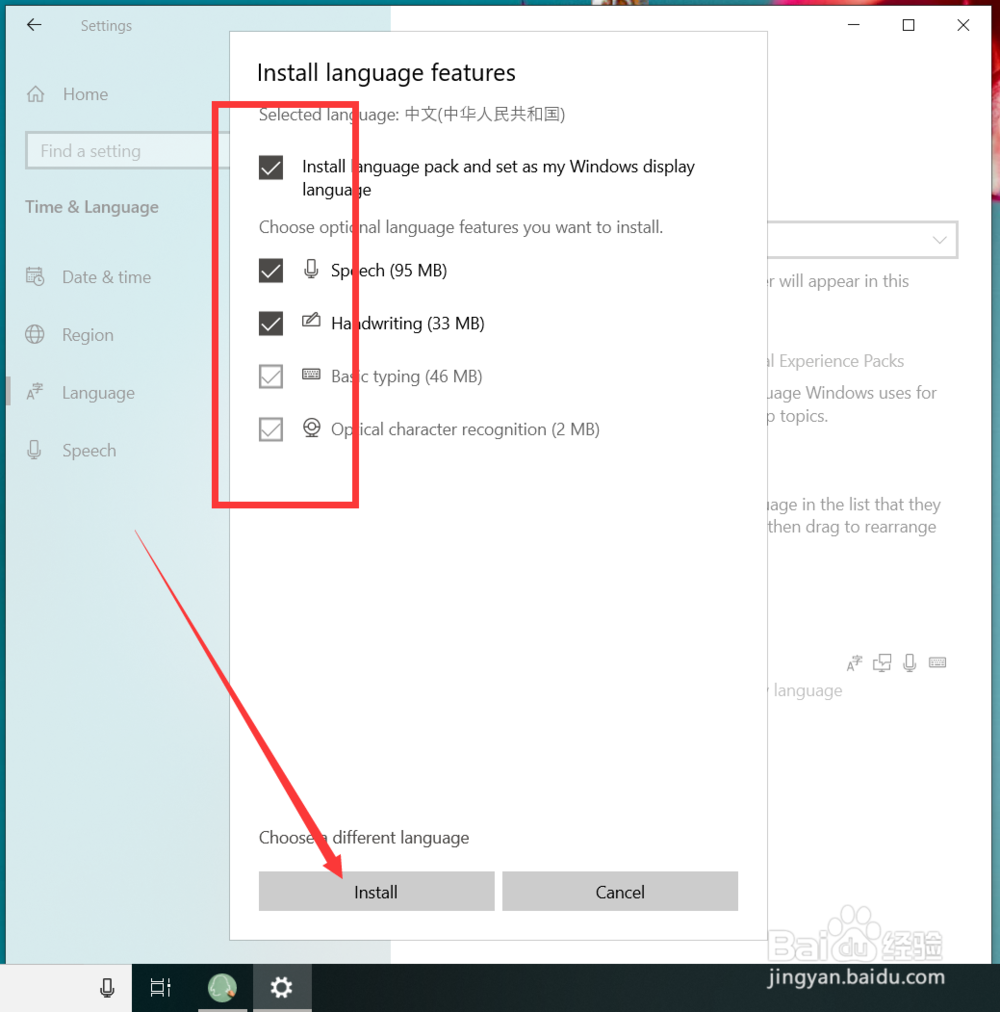Toggle the Handwriting (33 MB) checkbox

(271, 323)
